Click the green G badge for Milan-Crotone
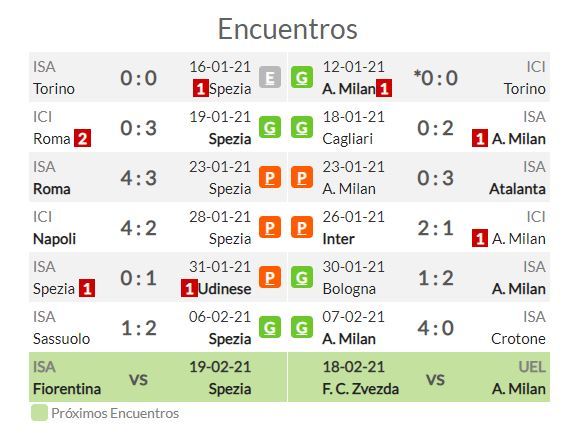The height and width of the screenshot is (437, 585). [302, 327]
